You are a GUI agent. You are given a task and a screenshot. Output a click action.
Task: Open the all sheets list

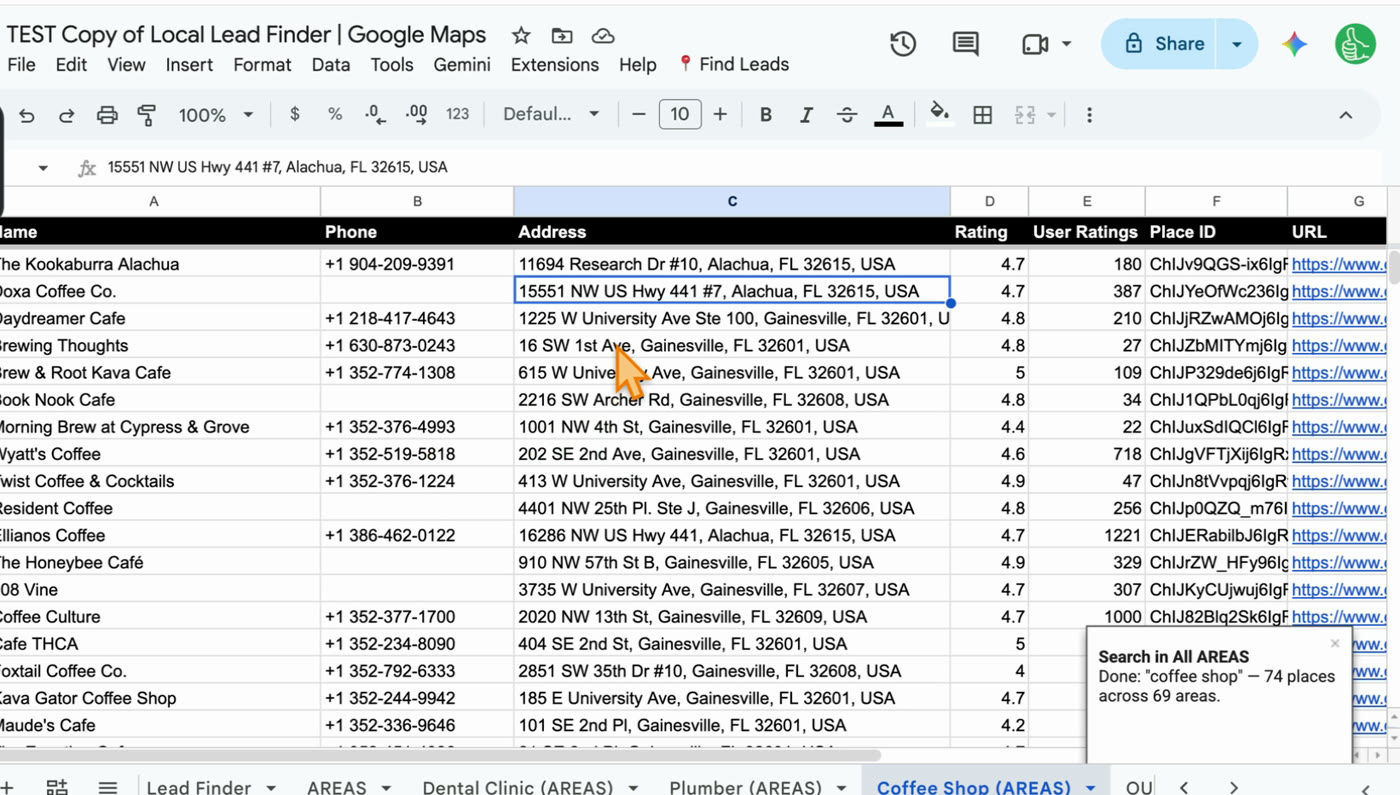pos(108,788)
